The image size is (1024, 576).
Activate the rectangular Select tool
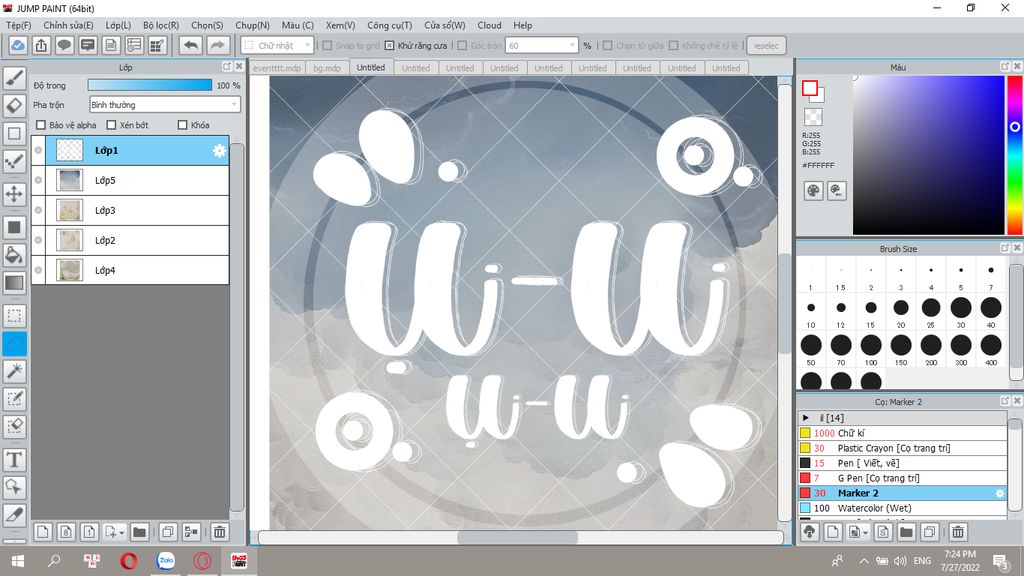point(14,316)
